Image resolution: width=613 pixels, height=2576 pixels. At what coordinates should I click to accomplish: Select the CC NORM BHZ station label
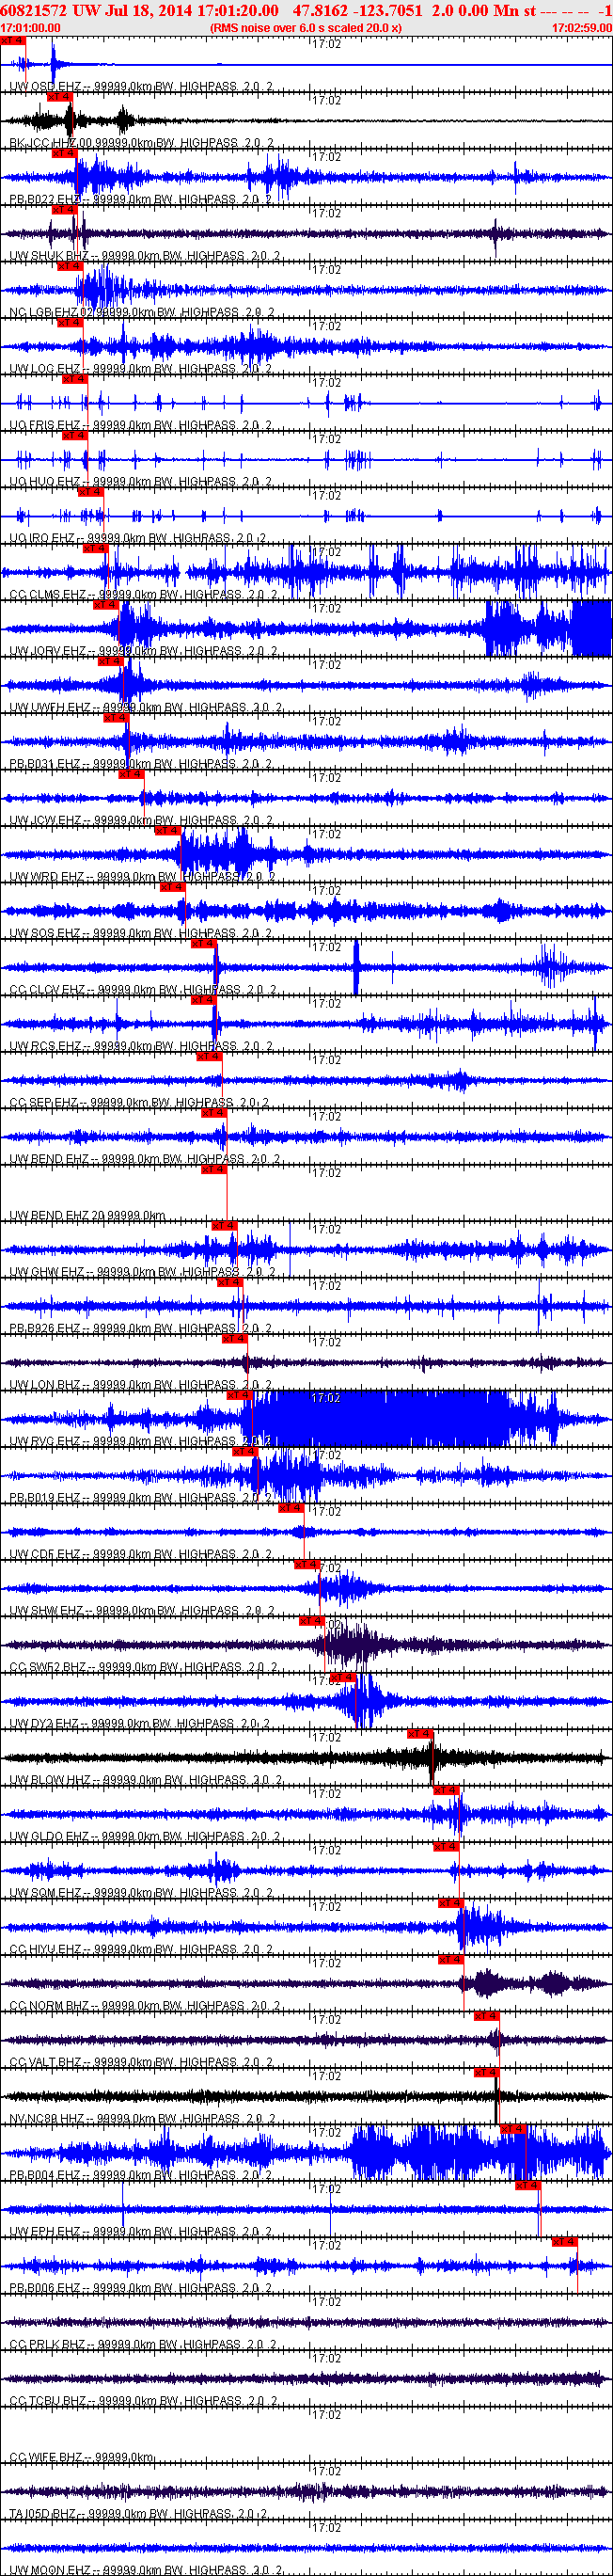144,2007
